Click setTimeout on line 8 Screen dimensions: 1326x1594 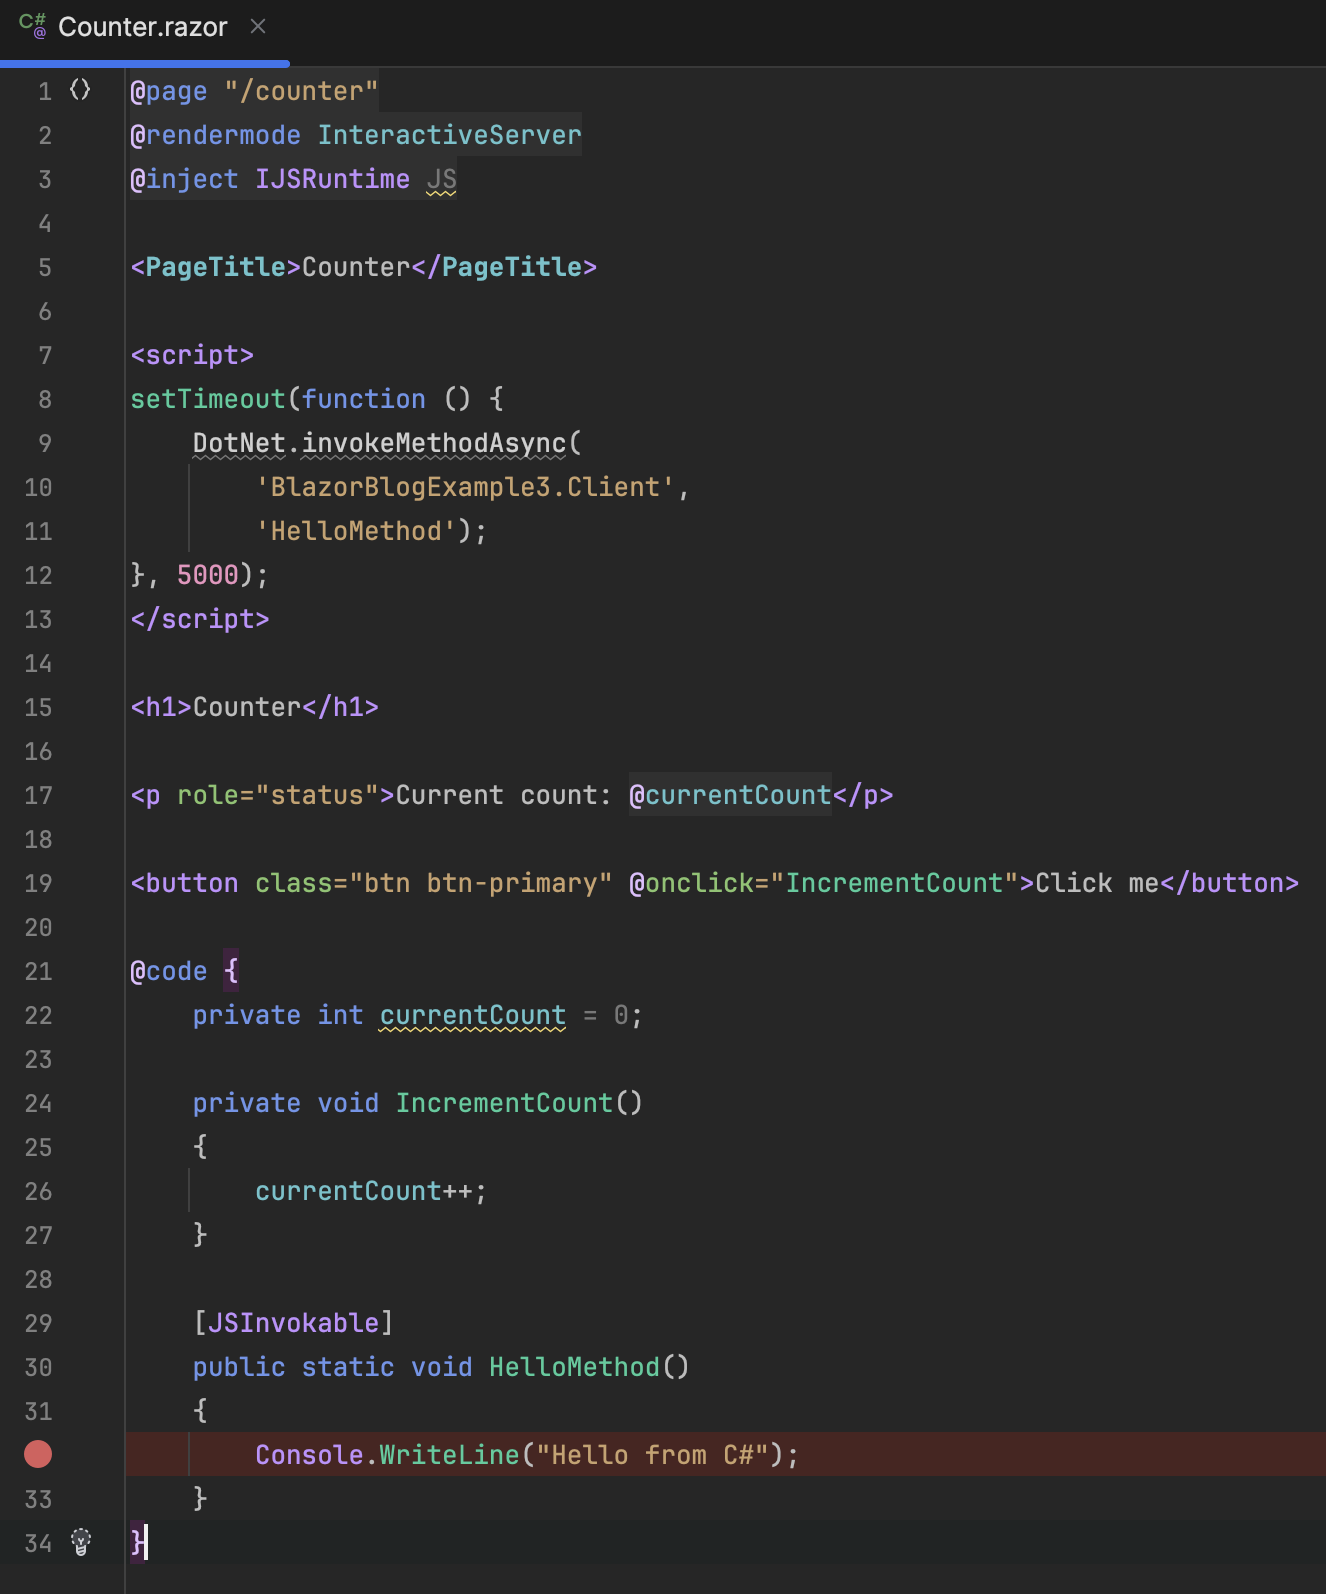coord(208,399)
